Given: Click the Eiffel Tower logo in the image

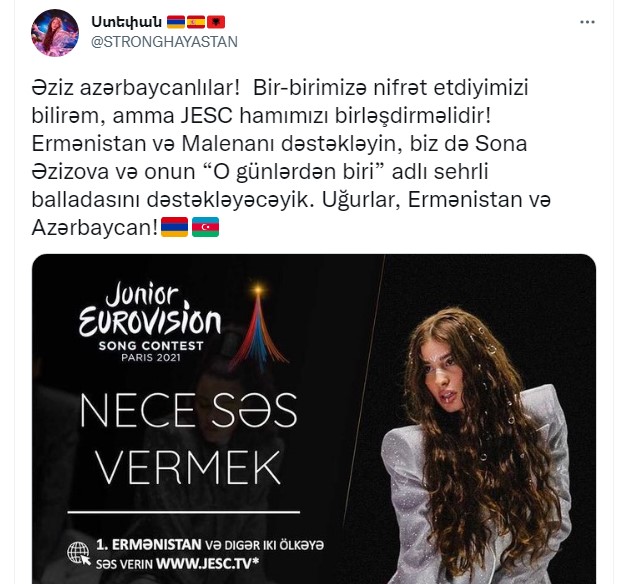Looking at the screenshot, I should [x=258, y=324].
